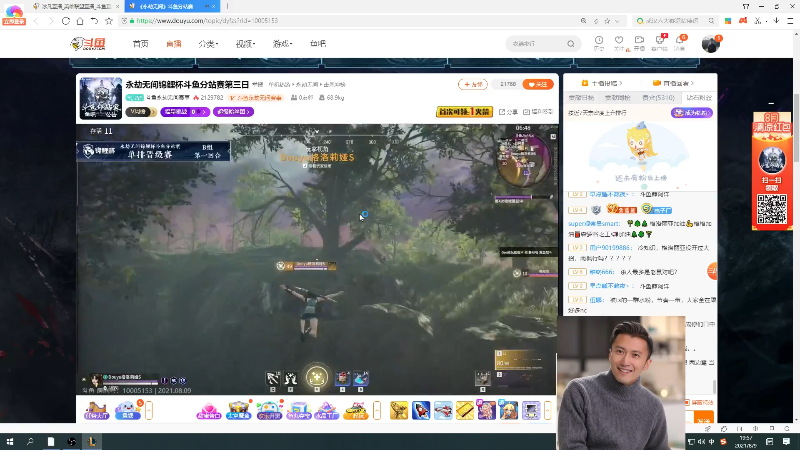
Task: Click the Douyu logo in the header
Action: point(88,44)
